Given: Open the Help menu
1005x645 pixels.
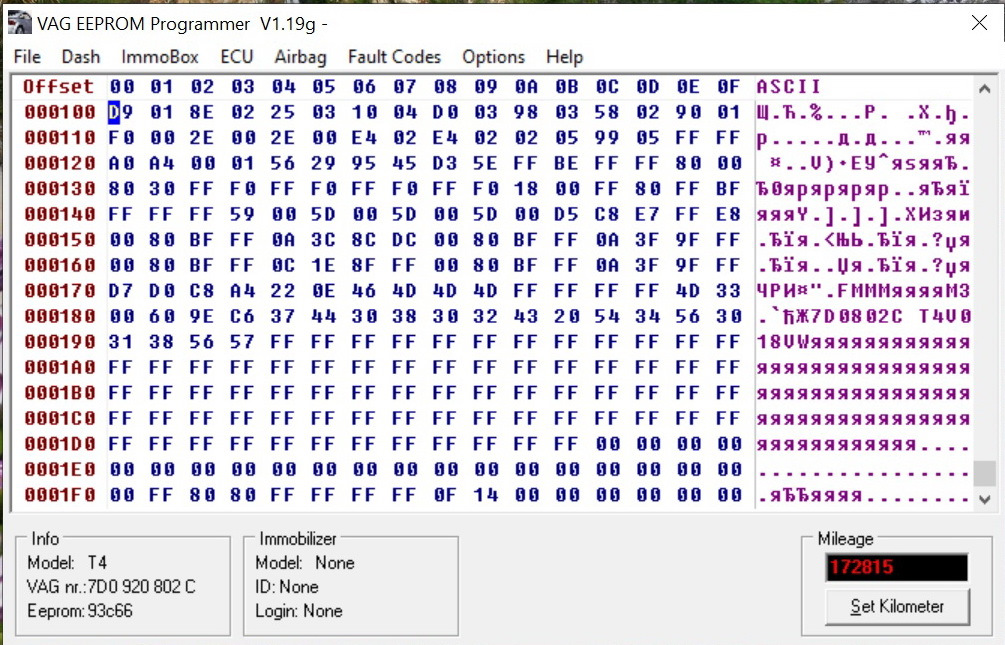Looking at the screenshot, I should pyautogui.click(x=564, y=57).
